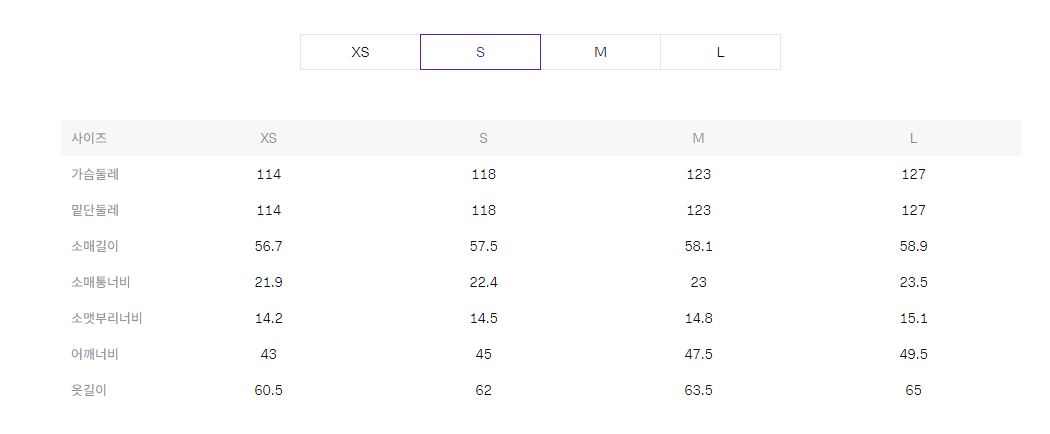Select the XS size tab
Screen dimensions: 1050x434
(360, 52)
